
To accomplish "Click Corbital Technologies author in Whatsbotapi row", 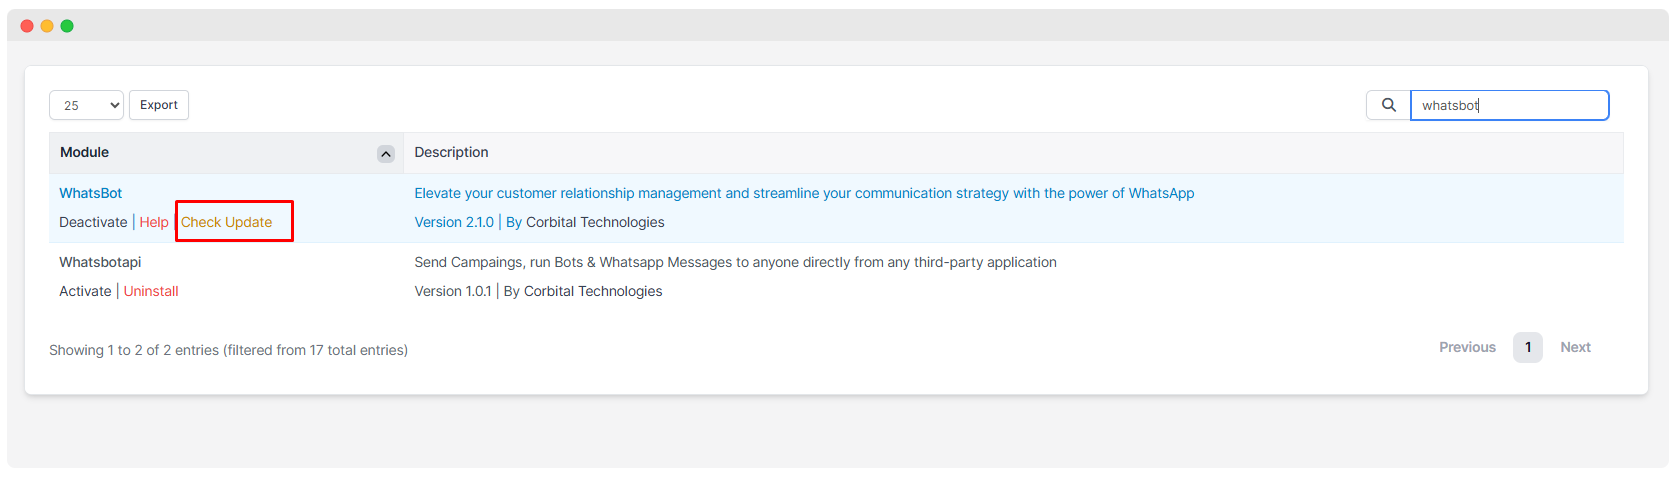I will [593, 291].
